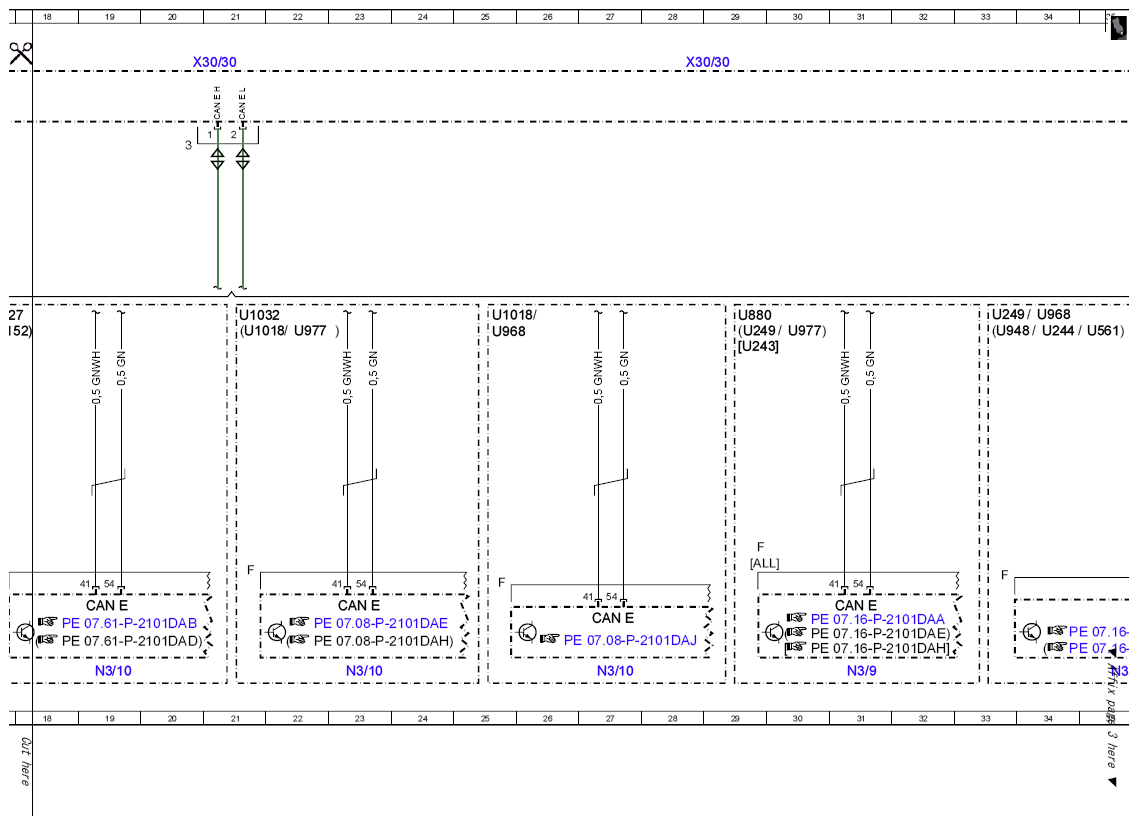The height and width of the screenshot is (825, 1138).
Task: Follow the N3/9 component link
Action: point(861,670)
